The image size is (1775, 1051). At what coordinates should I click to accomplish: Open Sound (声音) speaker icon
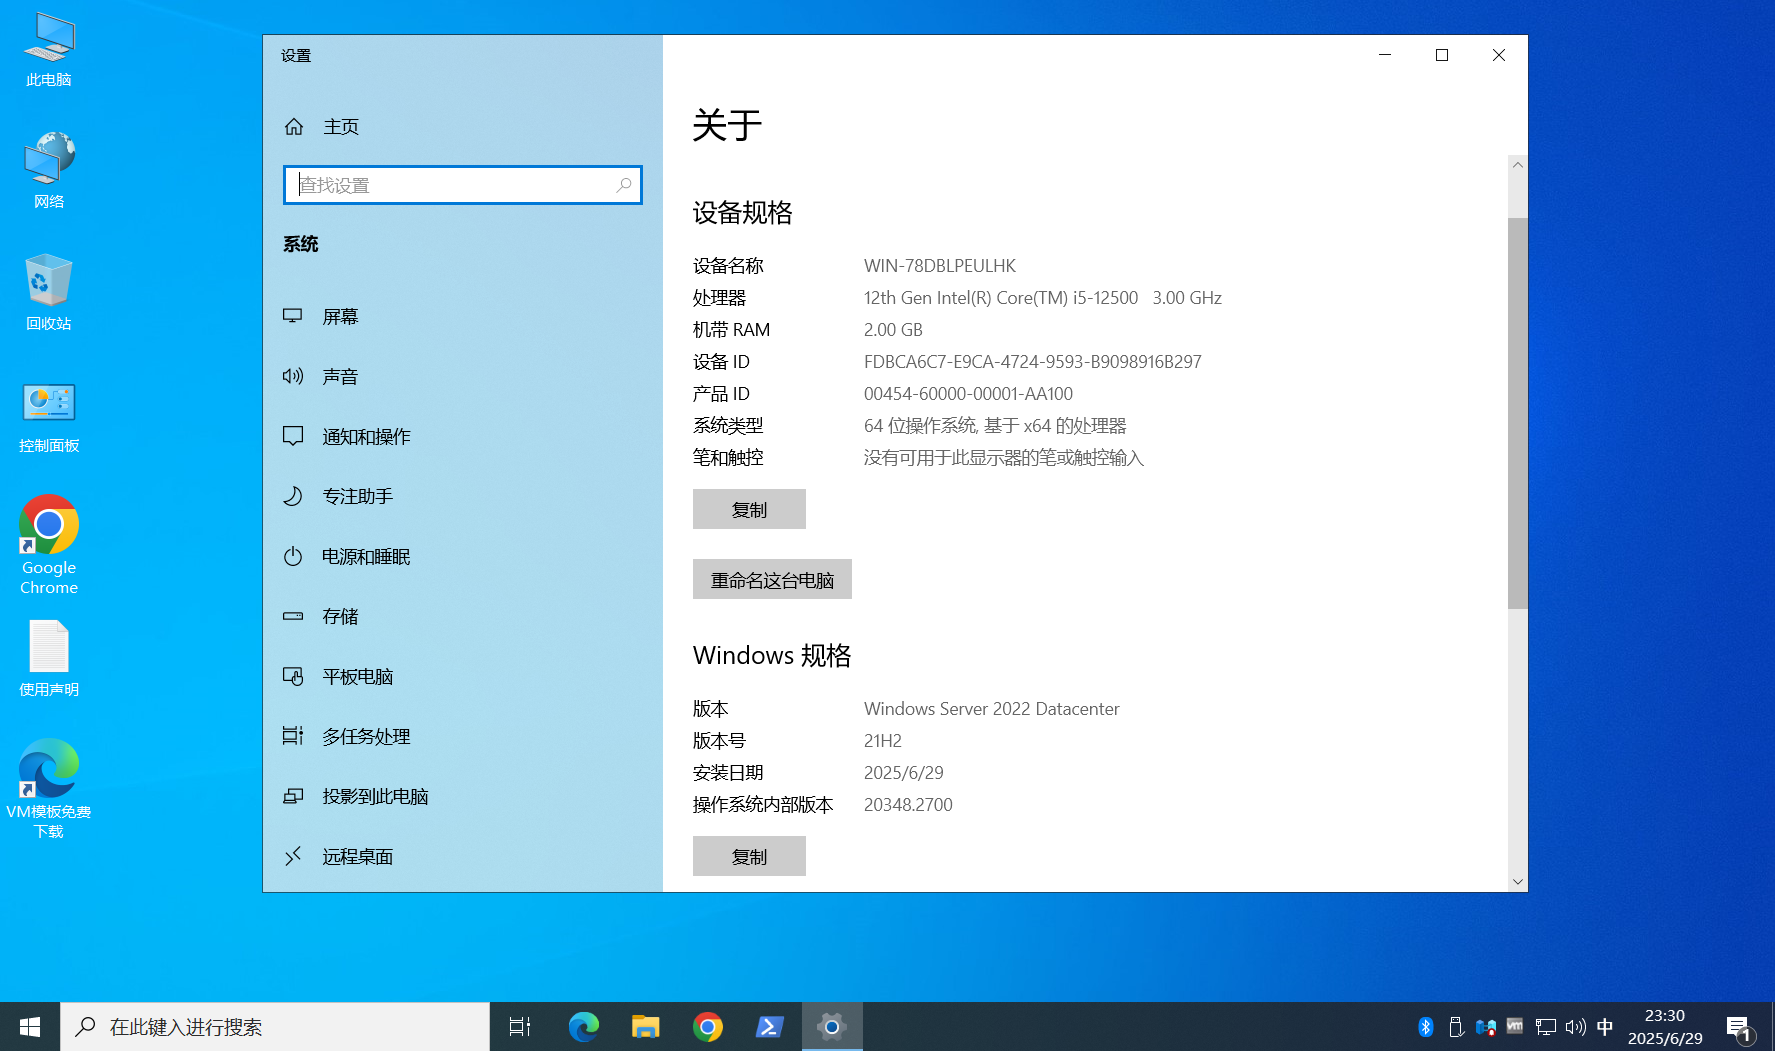(x=293, y=376)
